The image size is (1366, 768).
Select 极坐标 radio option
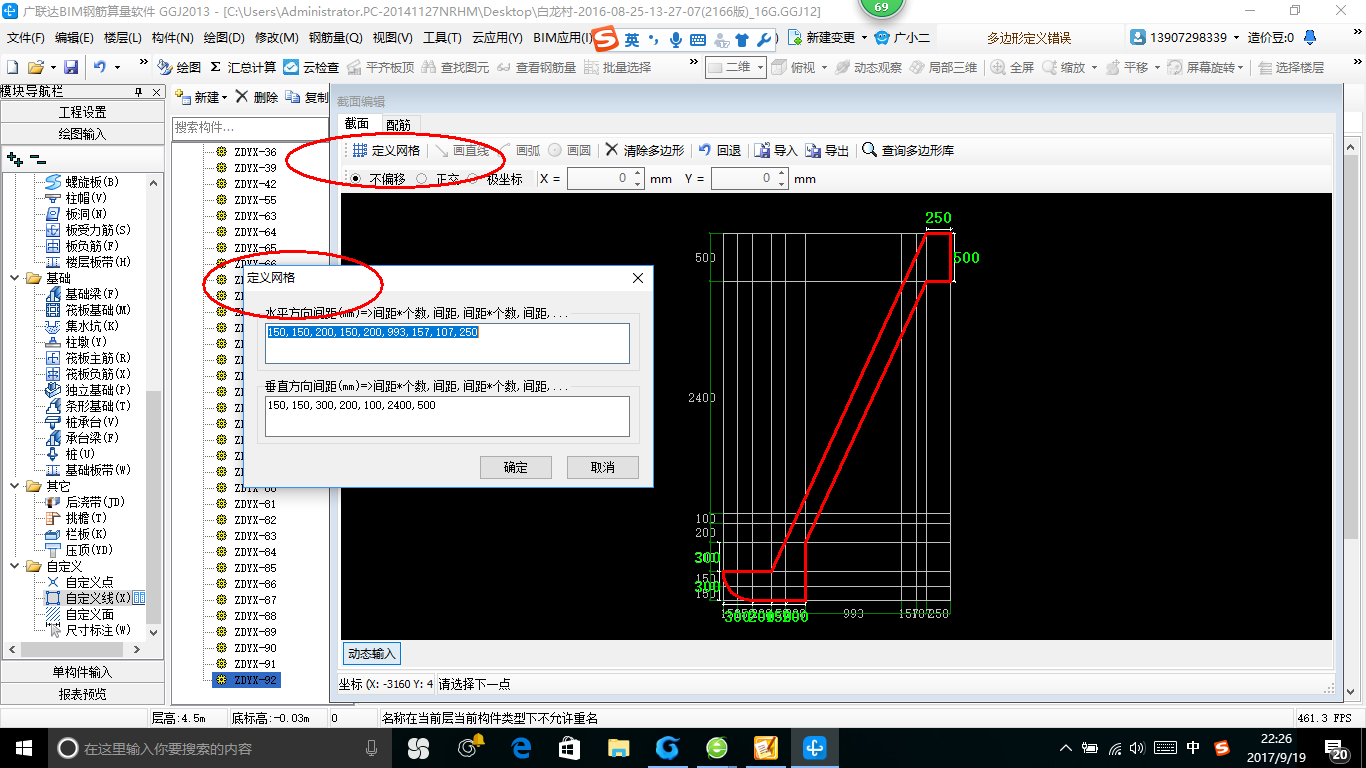coord(473,179)
